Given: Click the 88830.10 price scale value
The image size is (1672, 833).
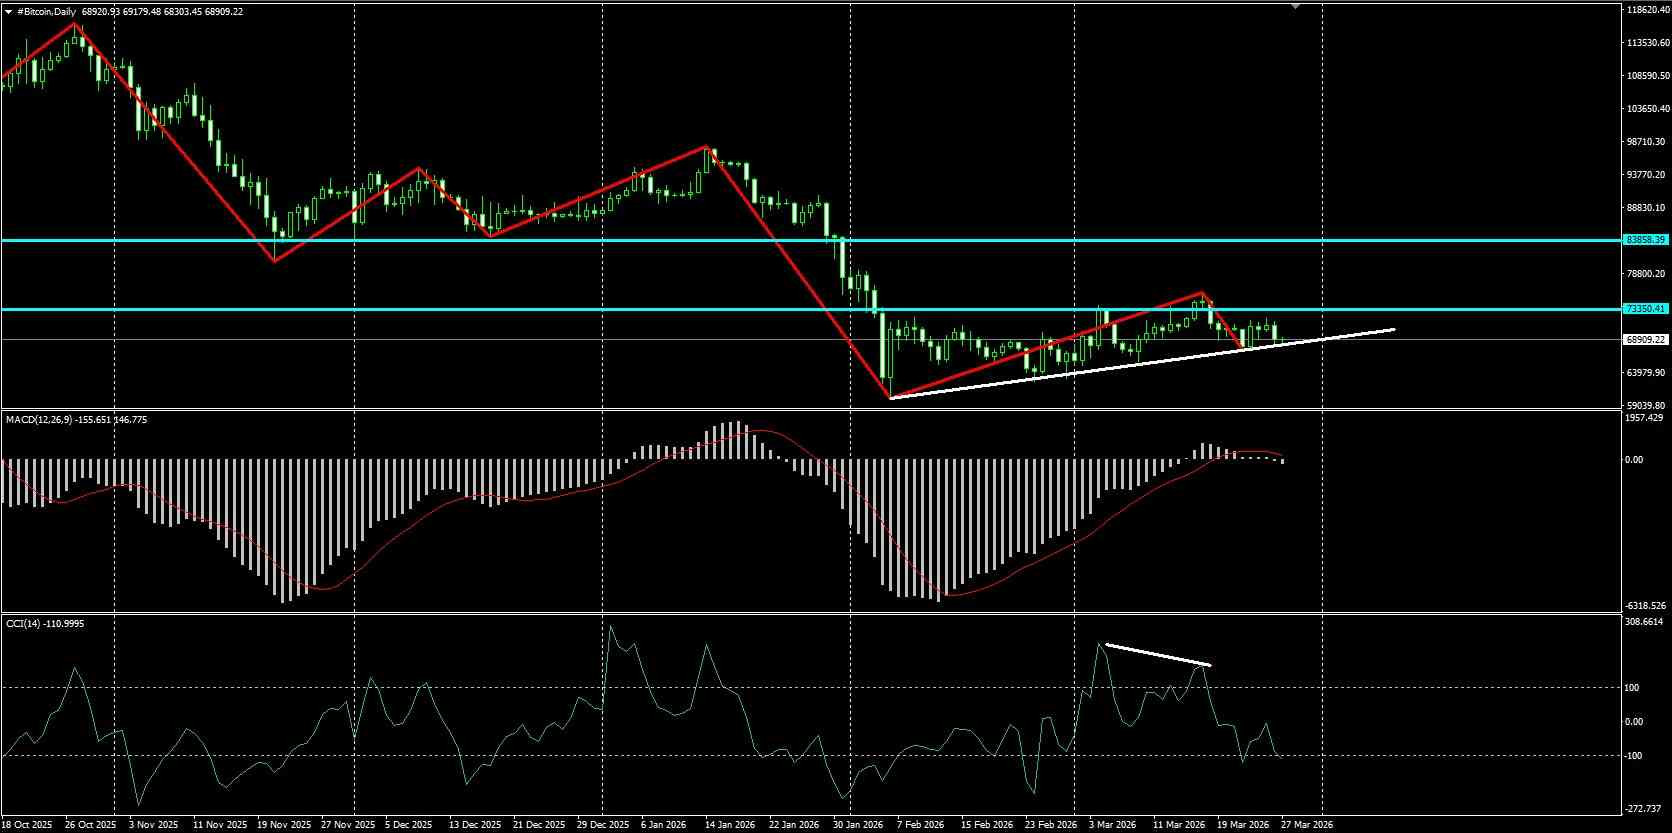Looking at the screenshot, I should pos(1646,207).
